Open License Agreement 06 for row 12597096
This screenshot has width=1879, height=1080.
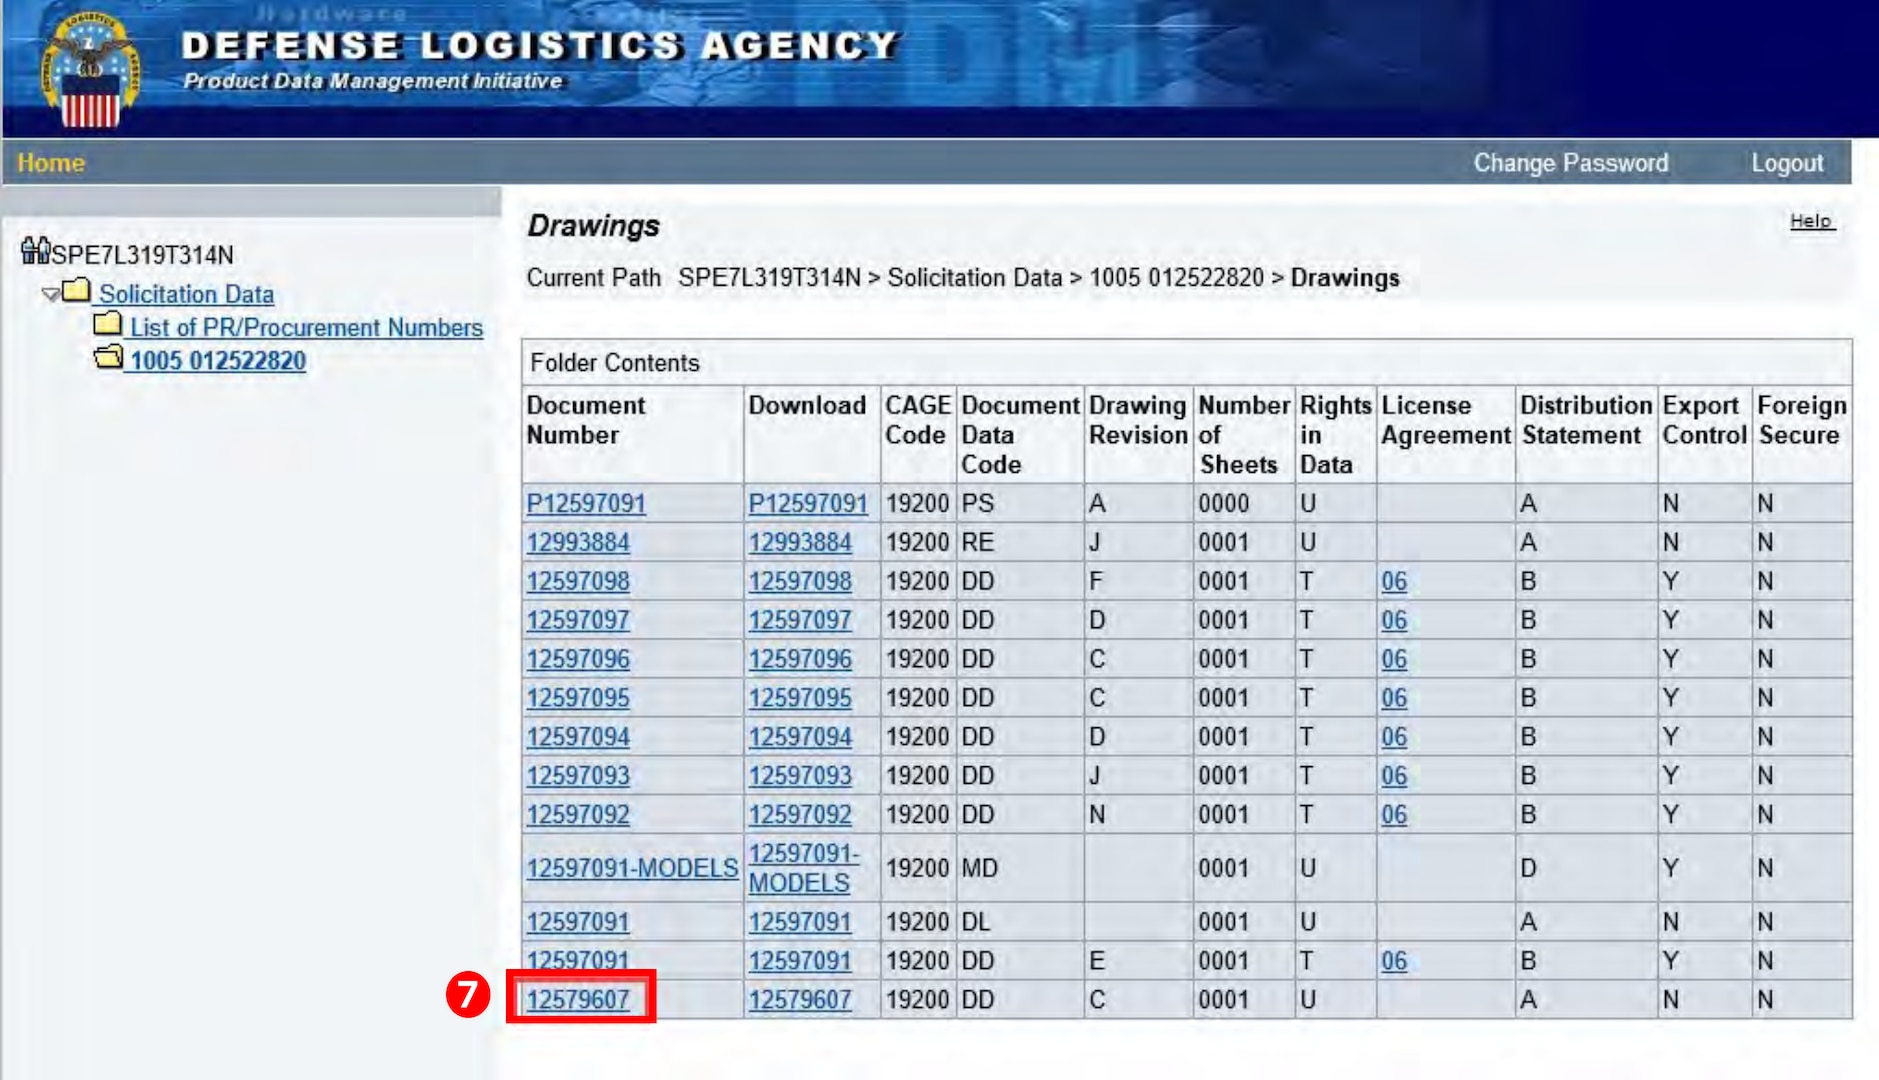click(1394, 659)
